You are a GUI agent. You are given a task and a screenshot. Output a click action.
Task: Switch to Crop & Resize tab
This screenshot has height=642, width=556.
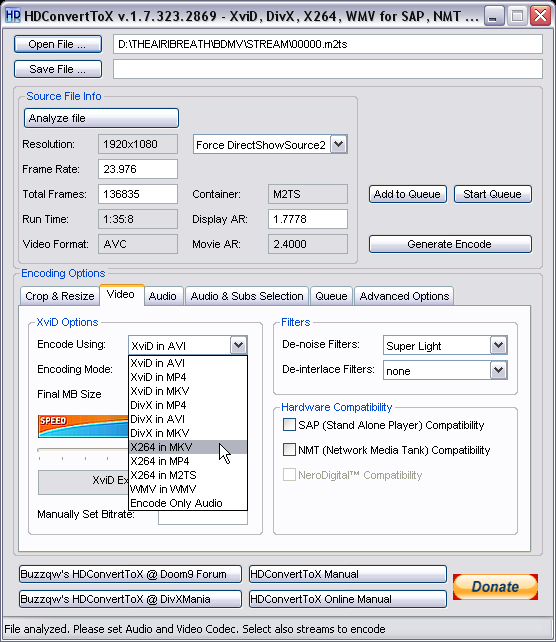pos(60,296)
